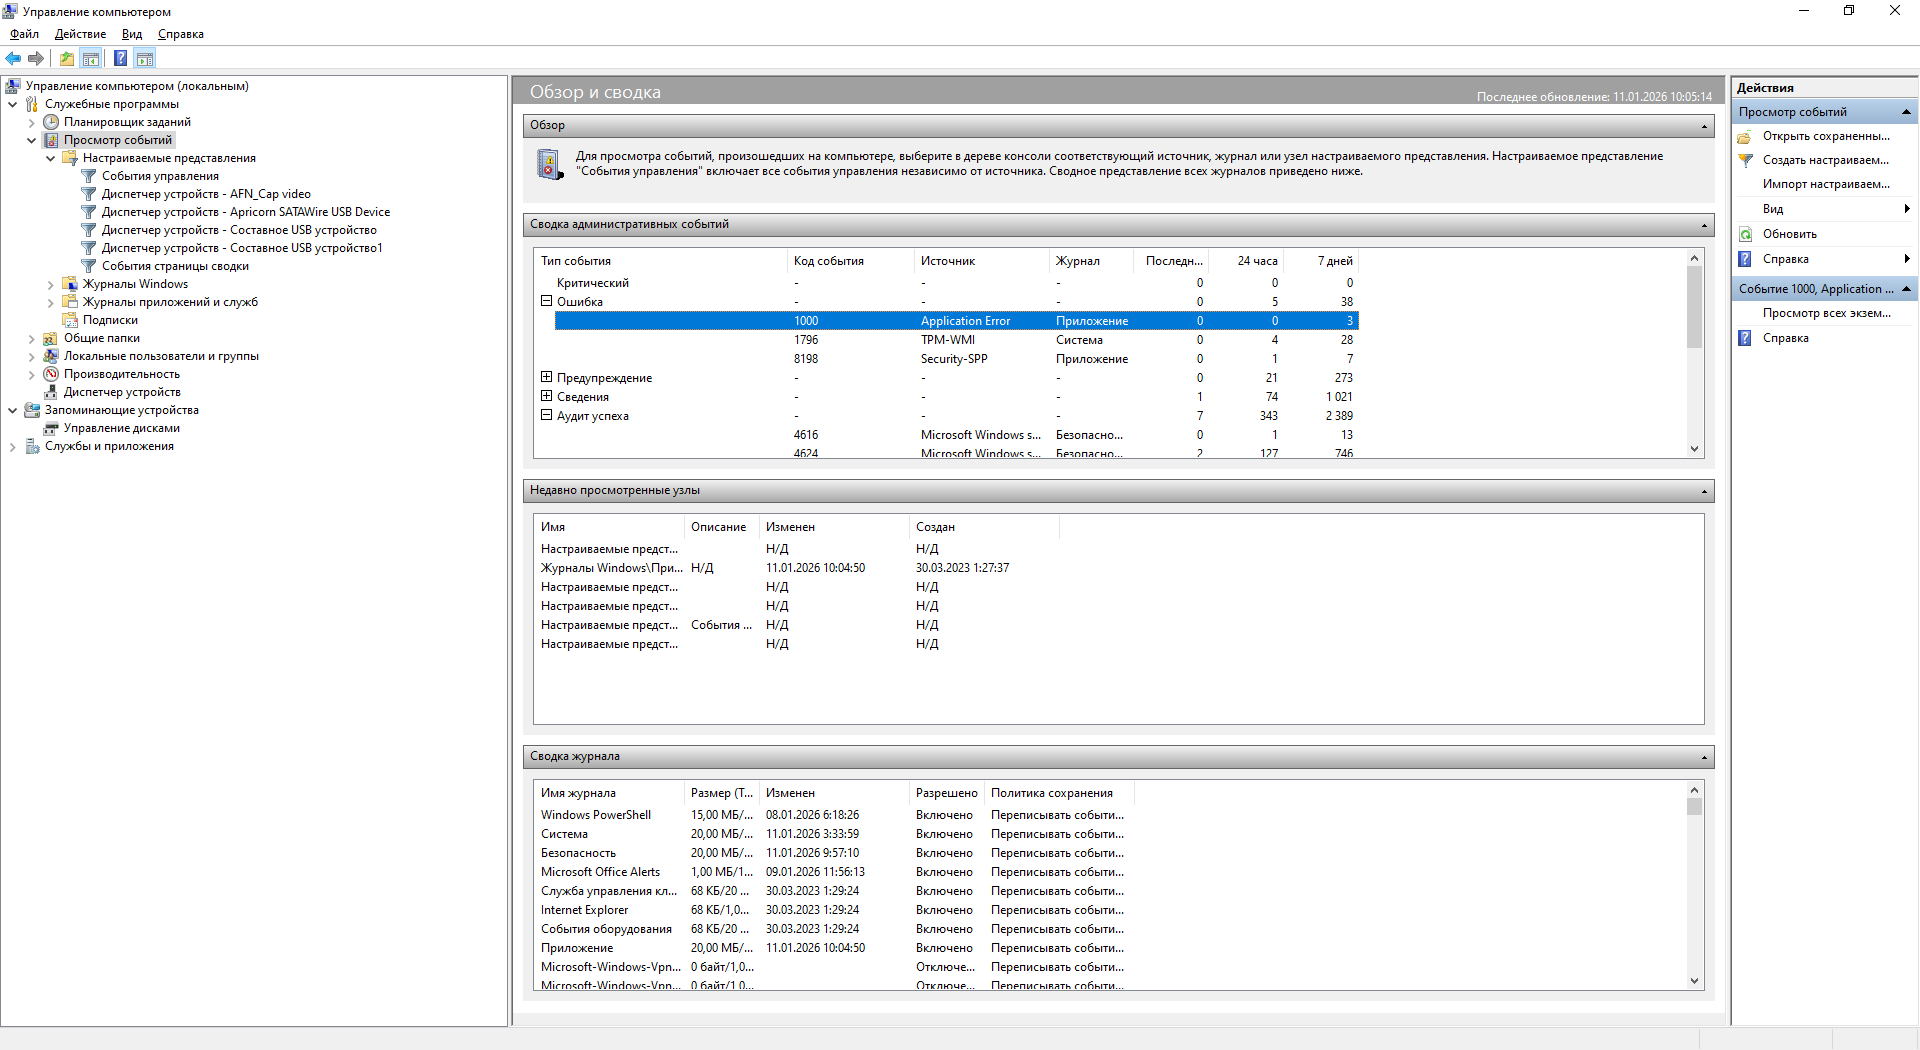Expand the Предупреждение event group
1920x1050 pixels.
coord(547,378)
